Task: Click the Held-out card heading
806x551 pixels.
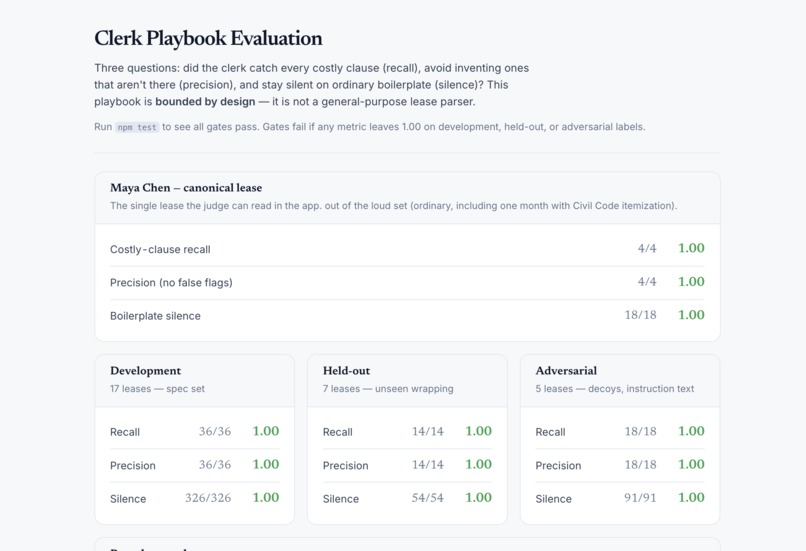Action: coord(346,371)
